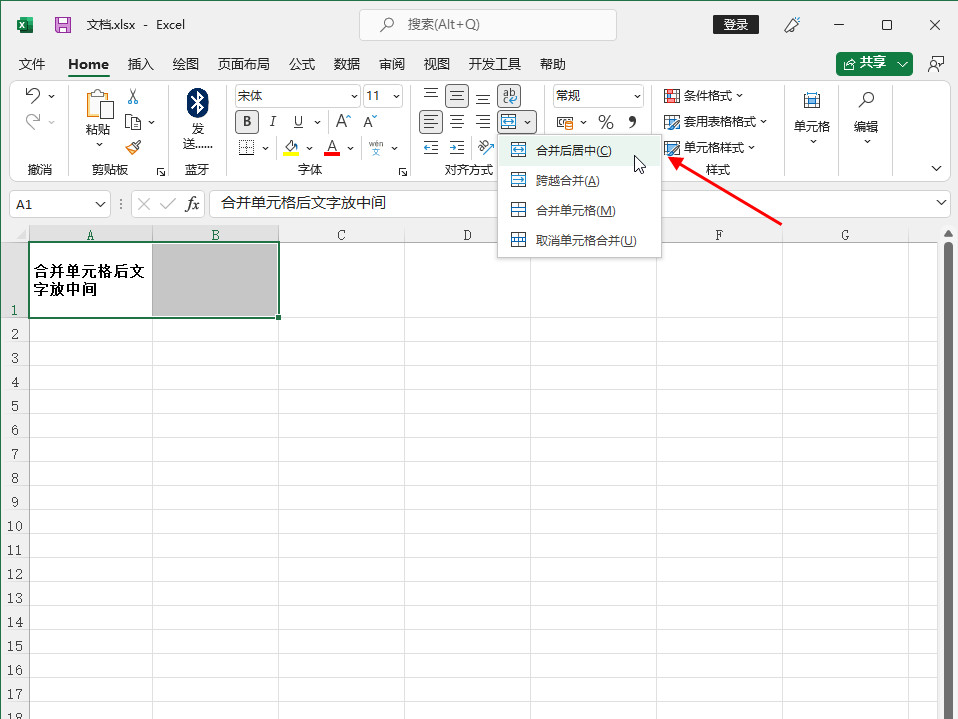This screenshot has width=958, height=719.
Task: Click the decrease indent icon
Action: coord(431,147)
